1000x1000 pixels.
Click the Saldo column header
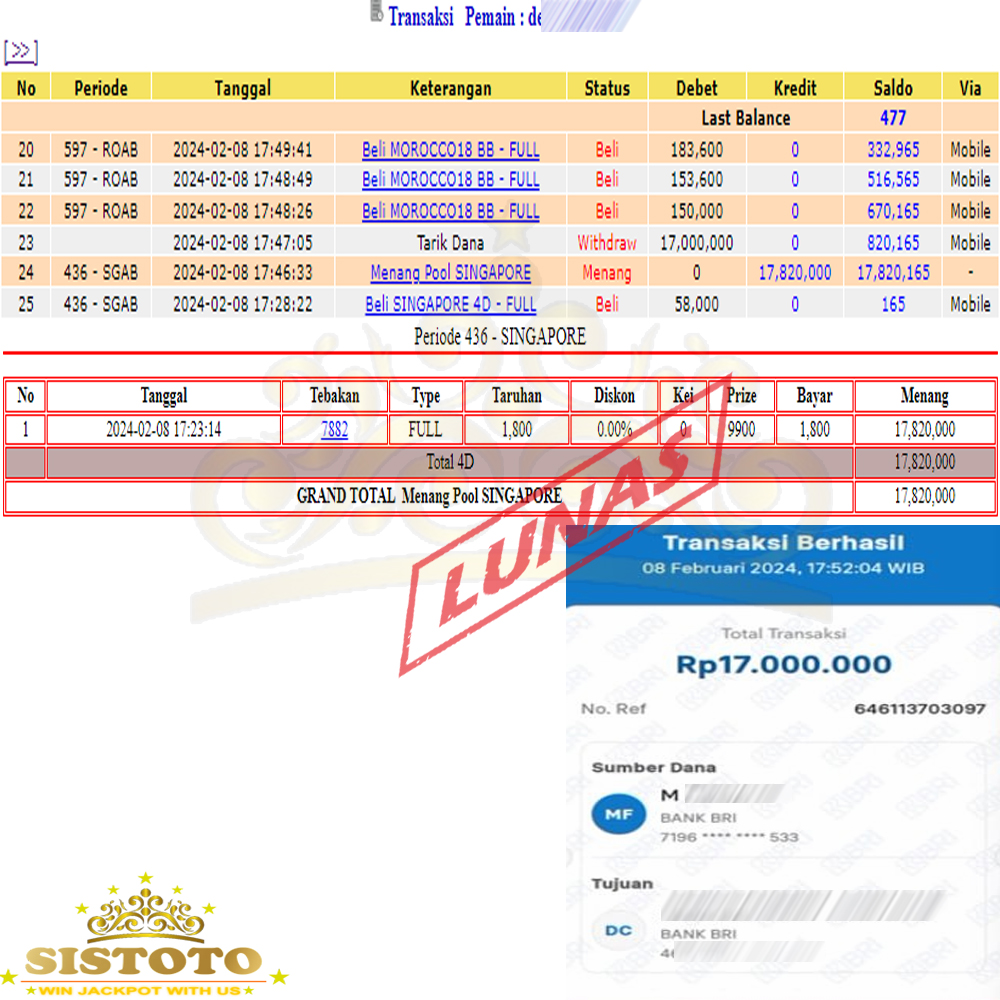pos(893,88)
